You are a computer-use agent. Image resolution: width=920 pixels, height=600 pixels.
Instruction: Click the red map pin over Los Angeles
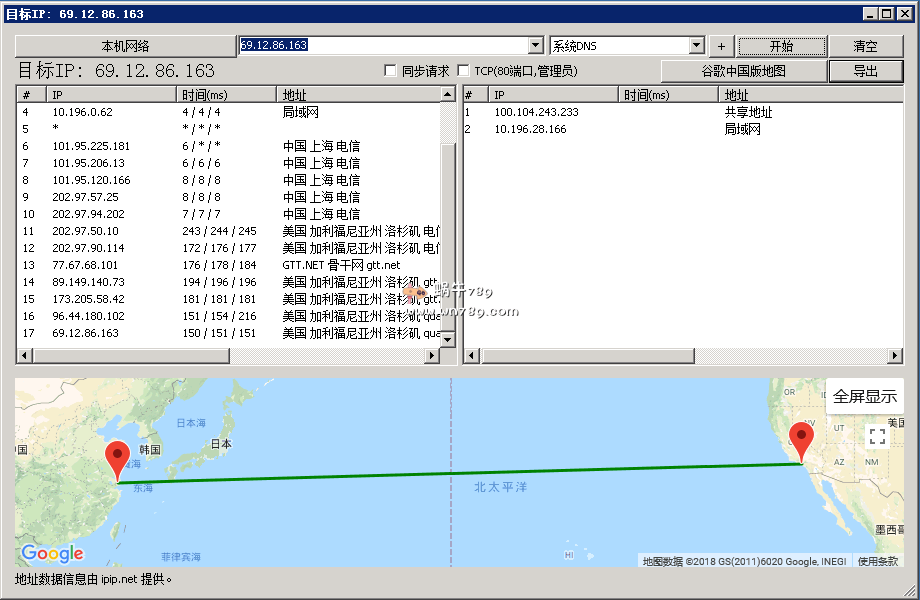coord(801,441)
